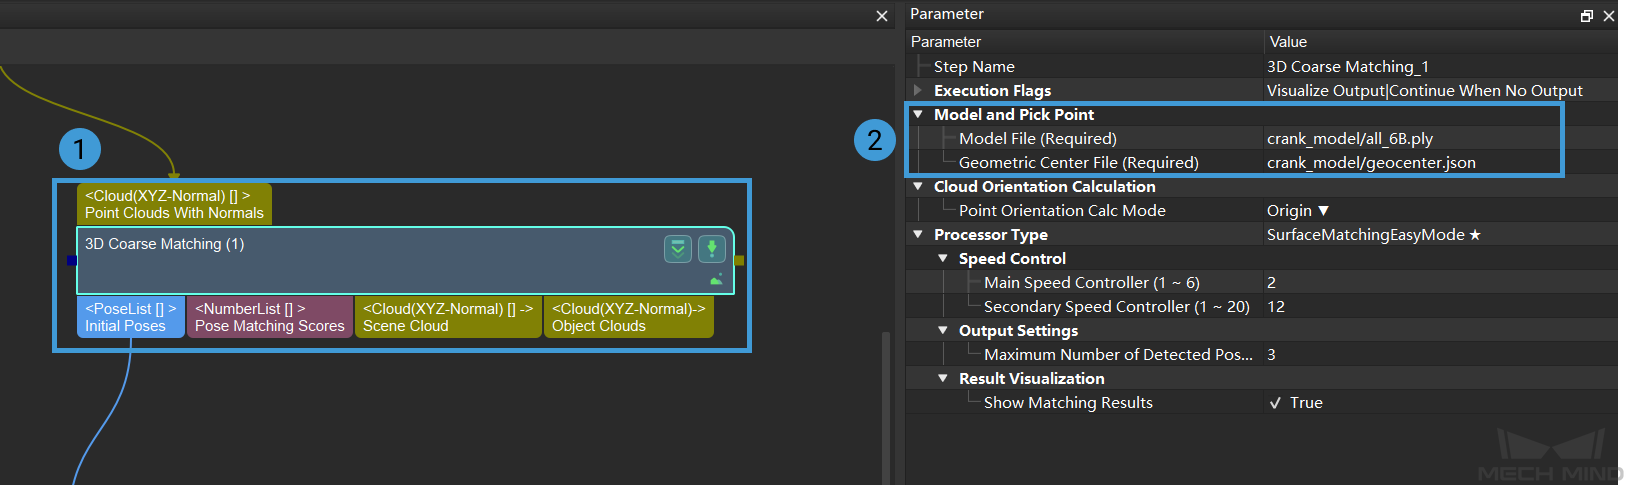Viewport: 1626px width, 485px height.
Task: Click the blue input connector on step's left edge
Action: point(72,261)
